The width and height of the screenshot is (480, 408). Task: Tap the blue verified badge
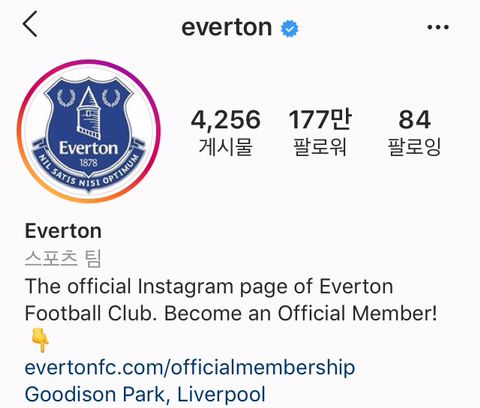coord(289,29)
